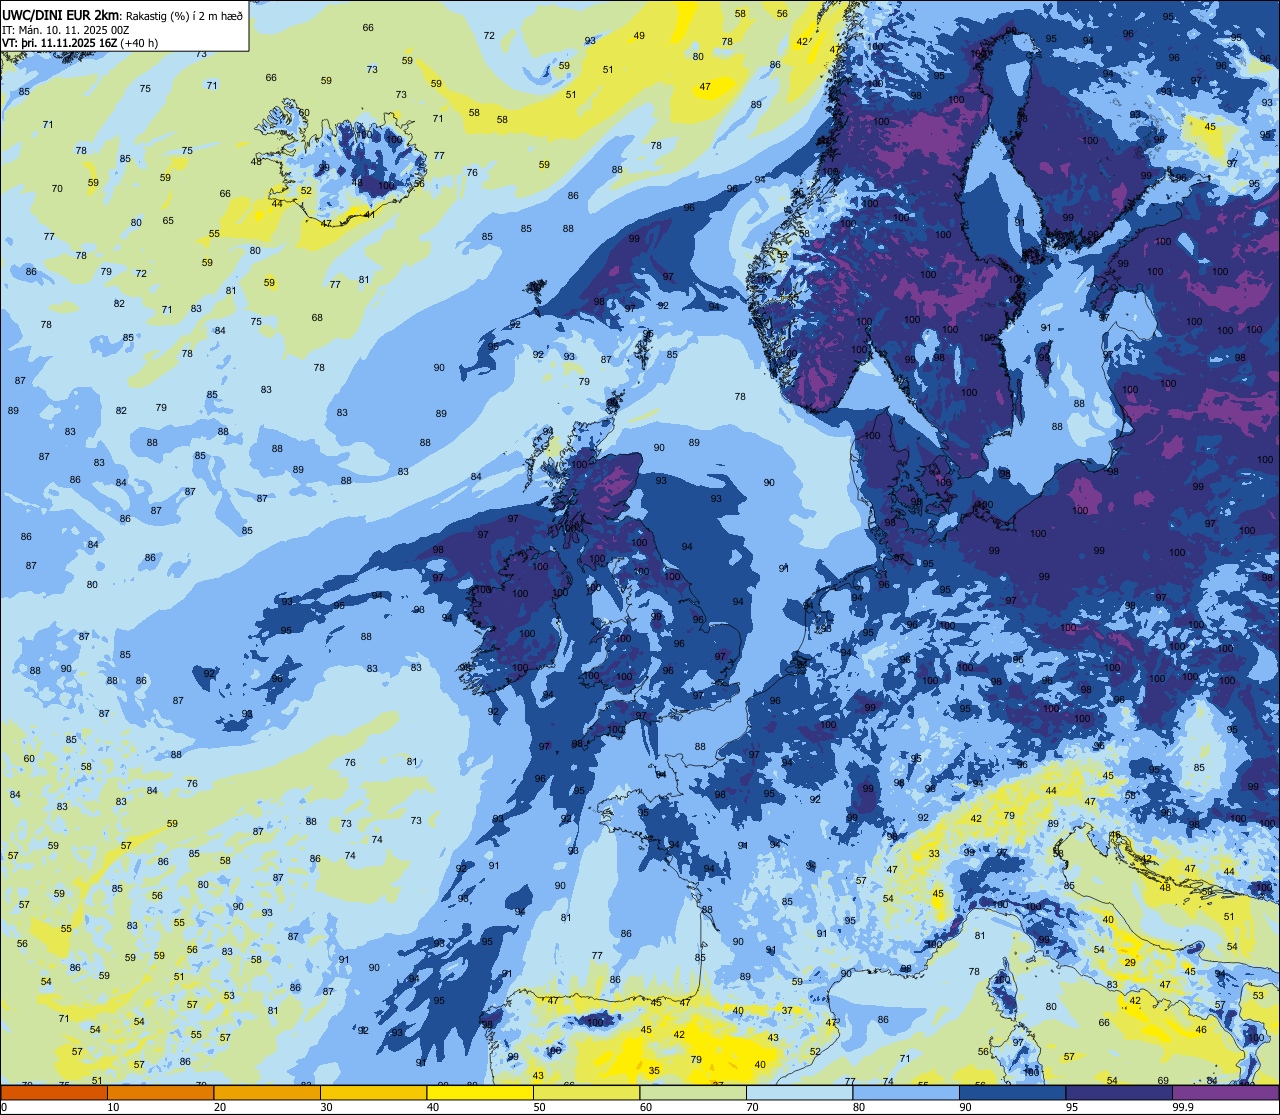Pick the legend scale label 90
Image resolution: width=1280 pixels, height=1115 pixels.
coord(965,1107)
